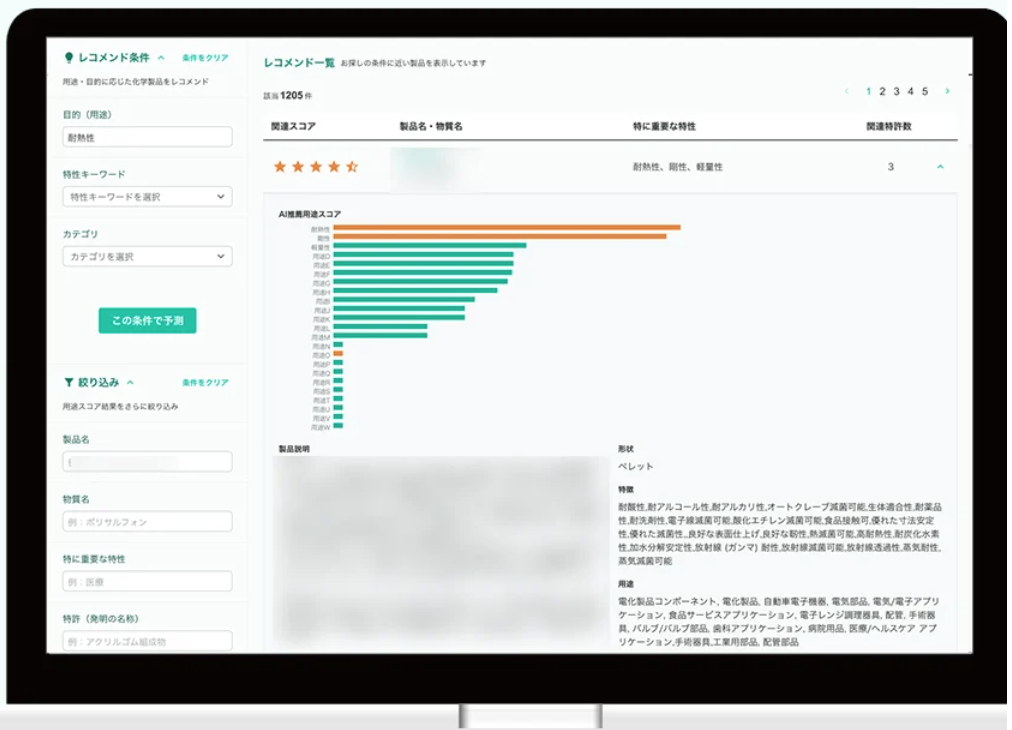Open the 特性キーワード dropdown
The image size is (1012, 730).
(x=147, y=197)
